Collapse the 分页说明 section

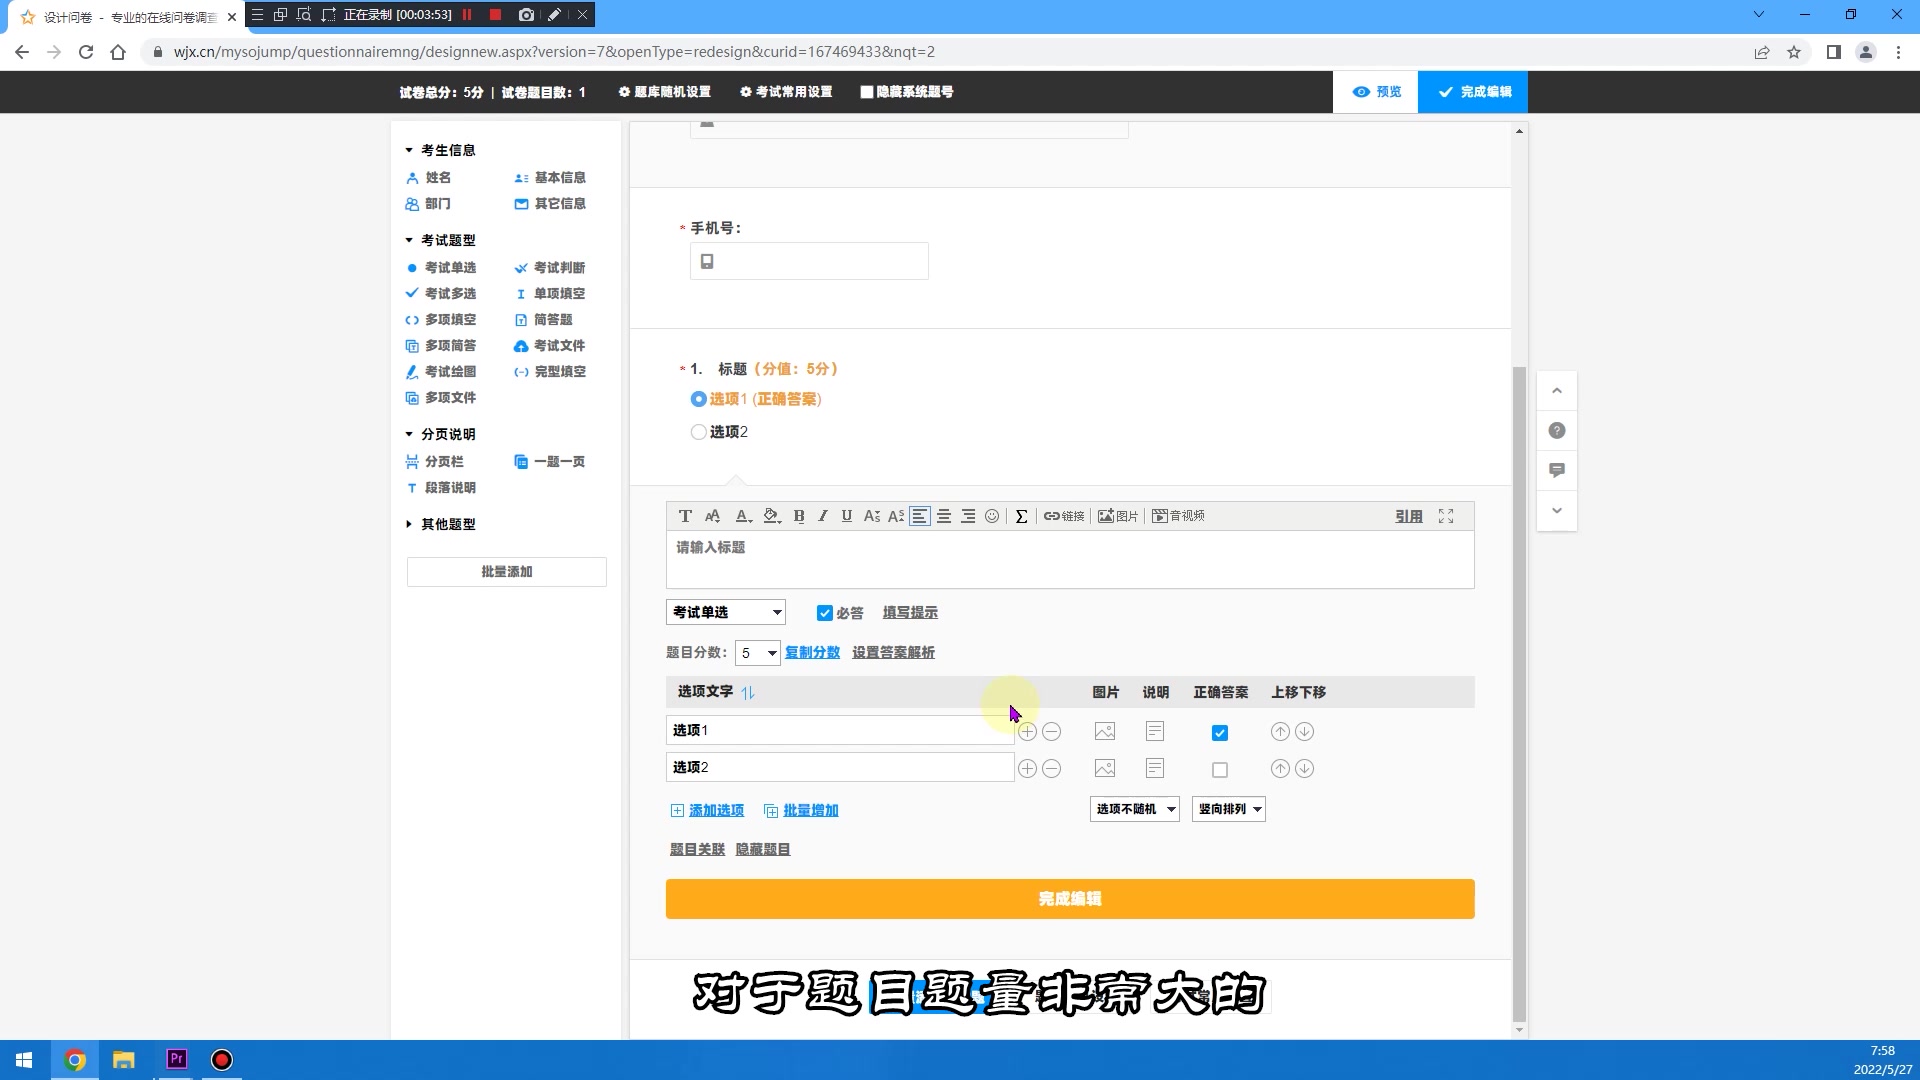tap(409, 434)
